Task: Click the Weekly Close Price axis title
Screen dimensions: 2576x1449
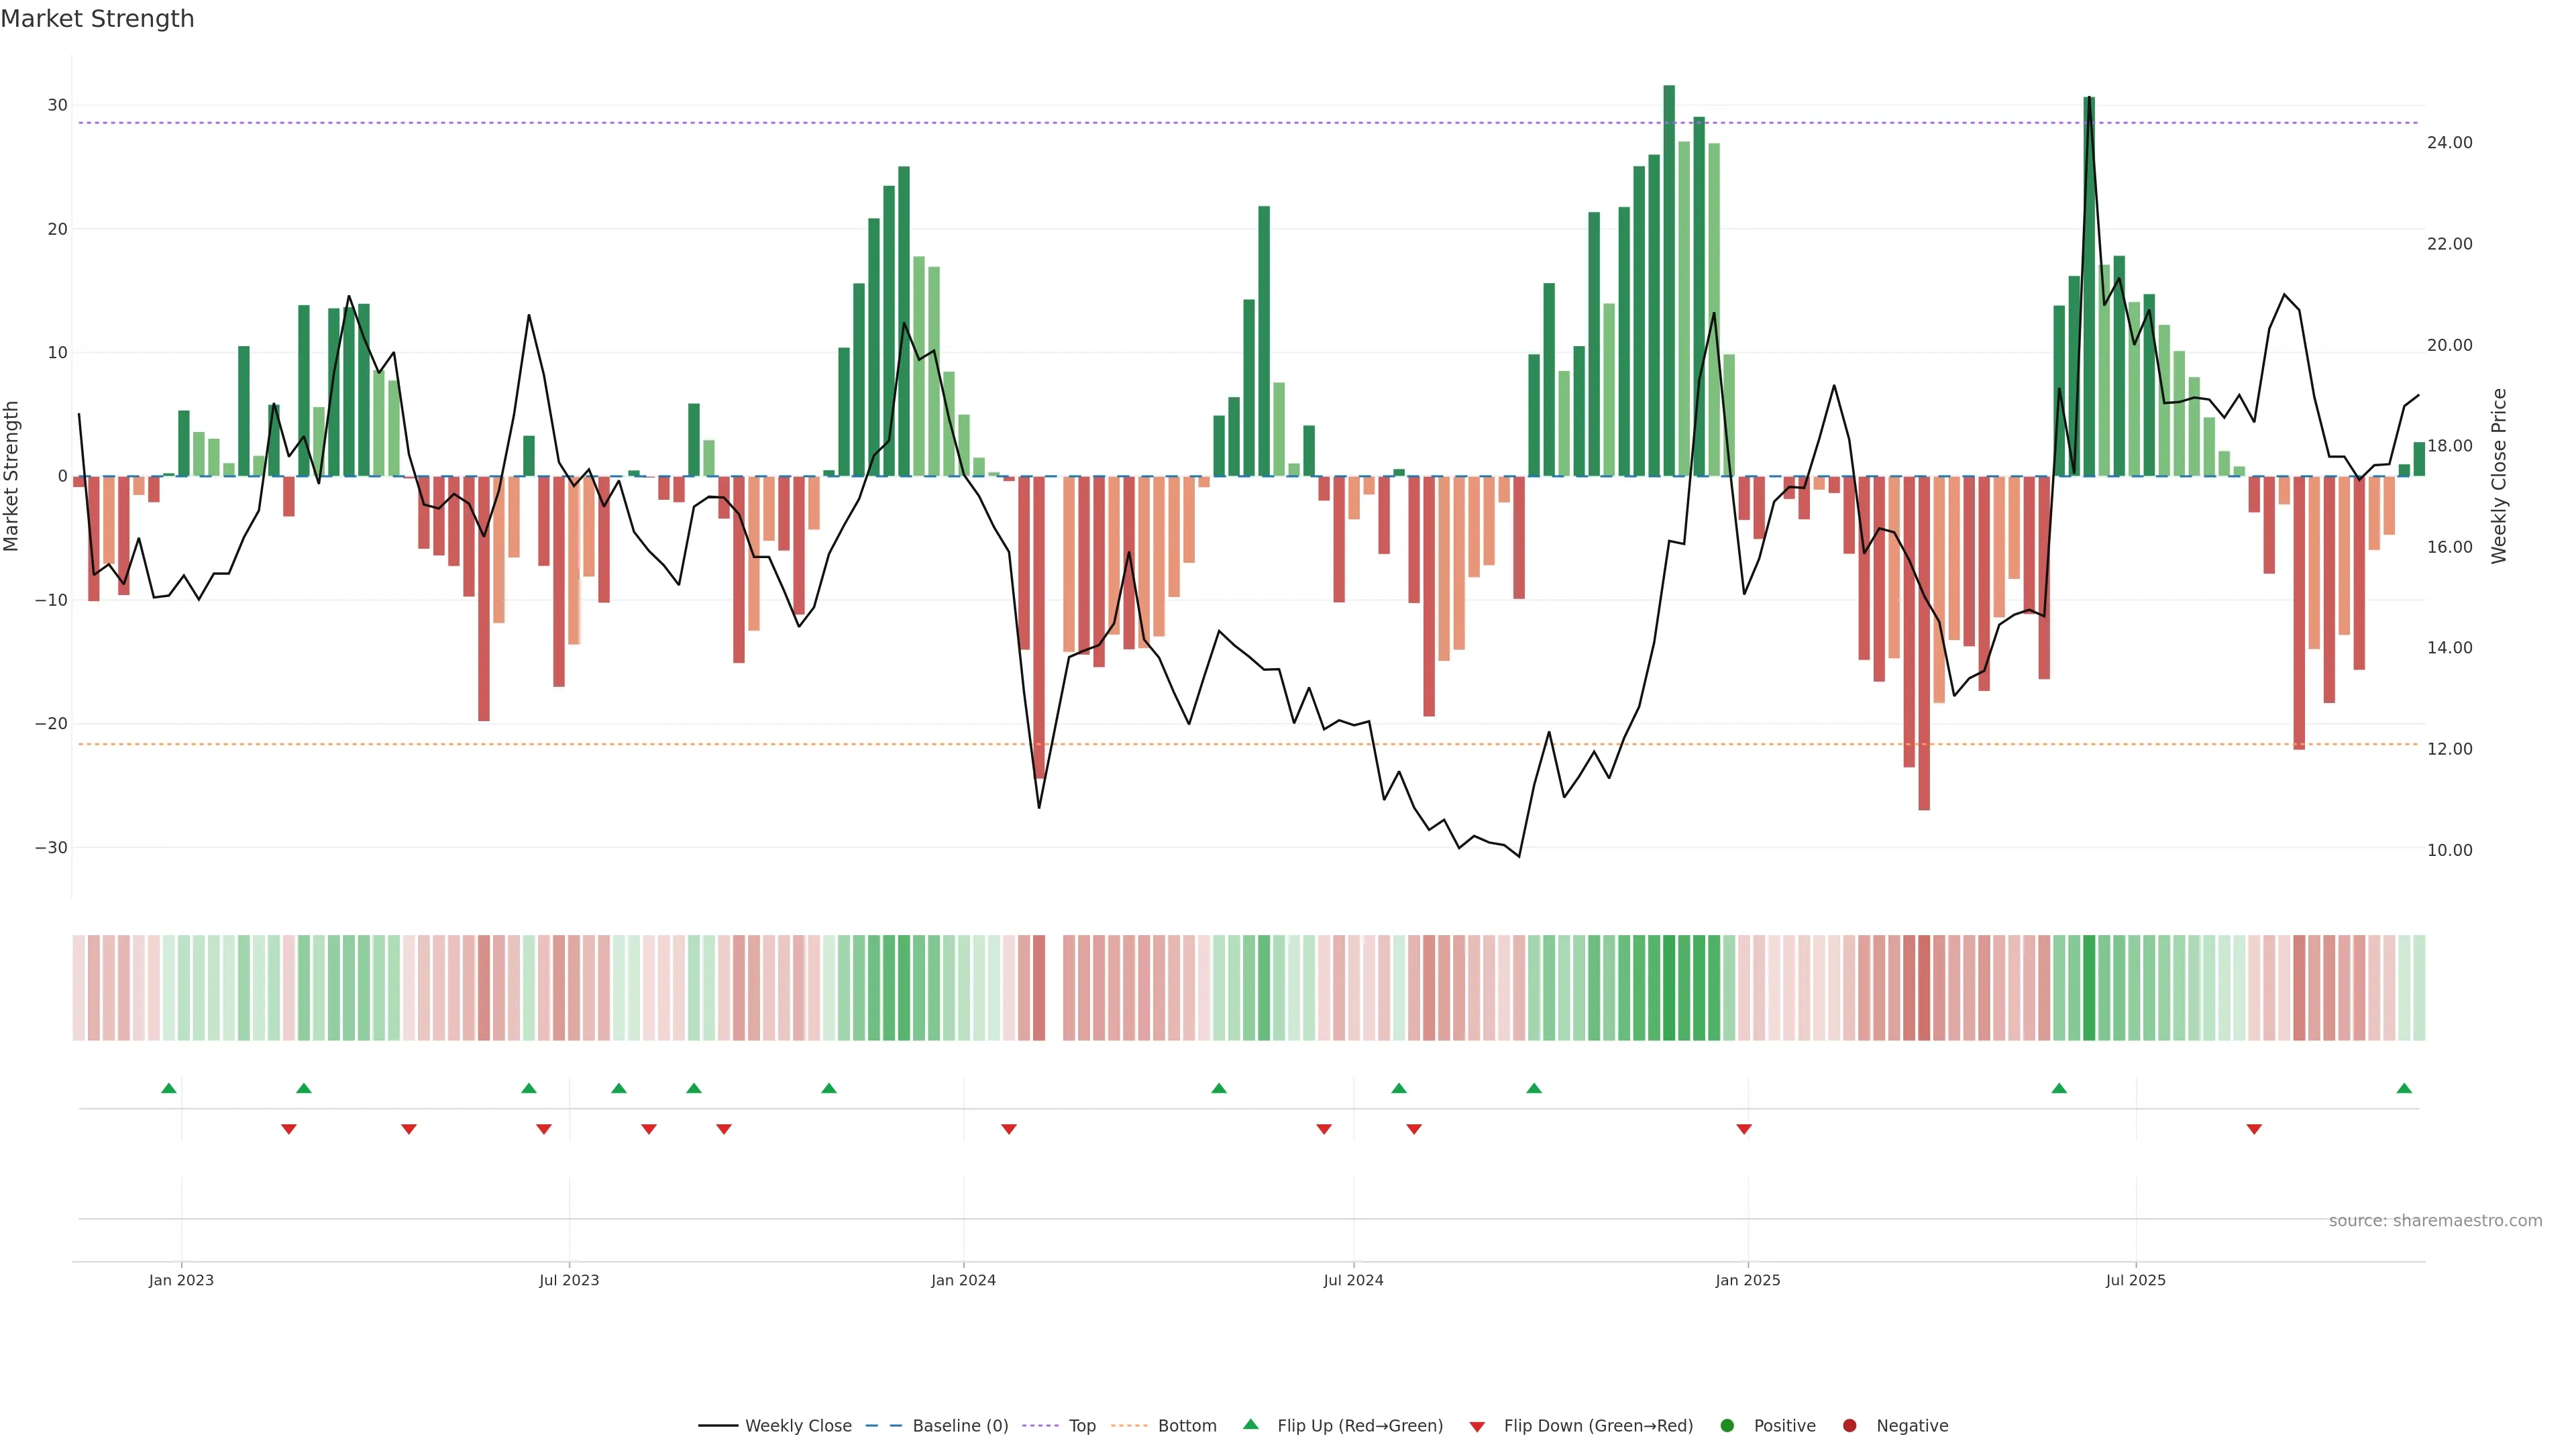Action: click(2499, 476)
